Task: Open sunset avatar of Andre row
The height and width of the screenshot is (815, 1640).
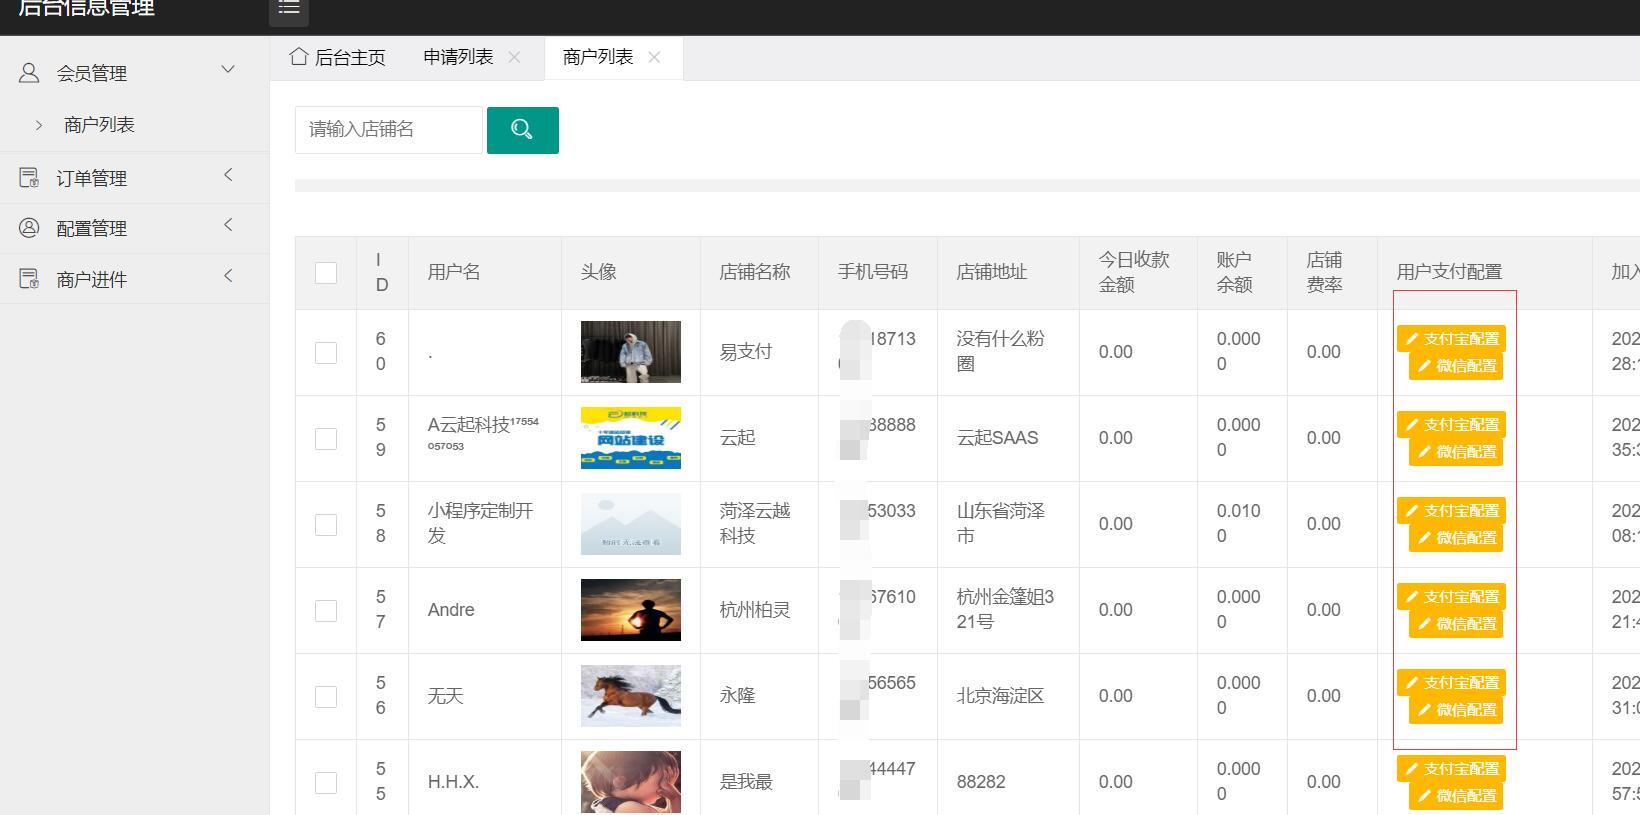Action: pos(631,610)
